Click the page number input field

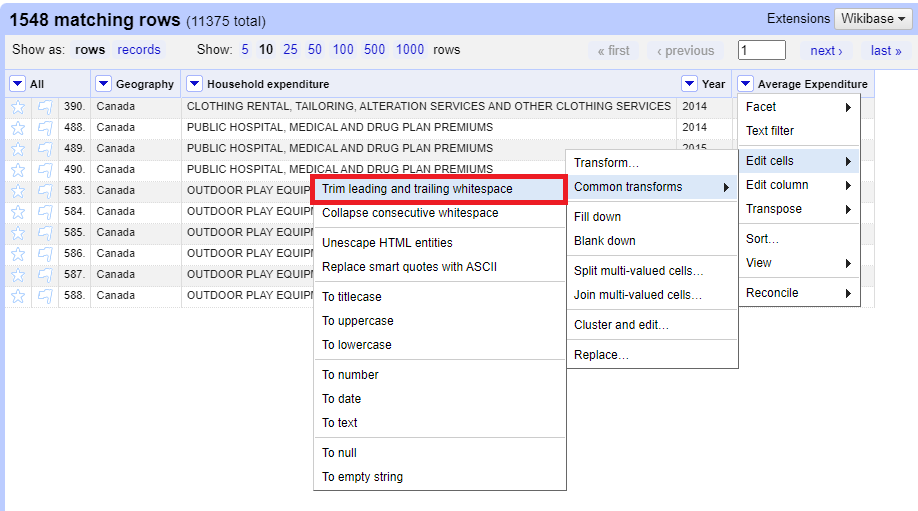pyautogui.click(x=761, y=51)
